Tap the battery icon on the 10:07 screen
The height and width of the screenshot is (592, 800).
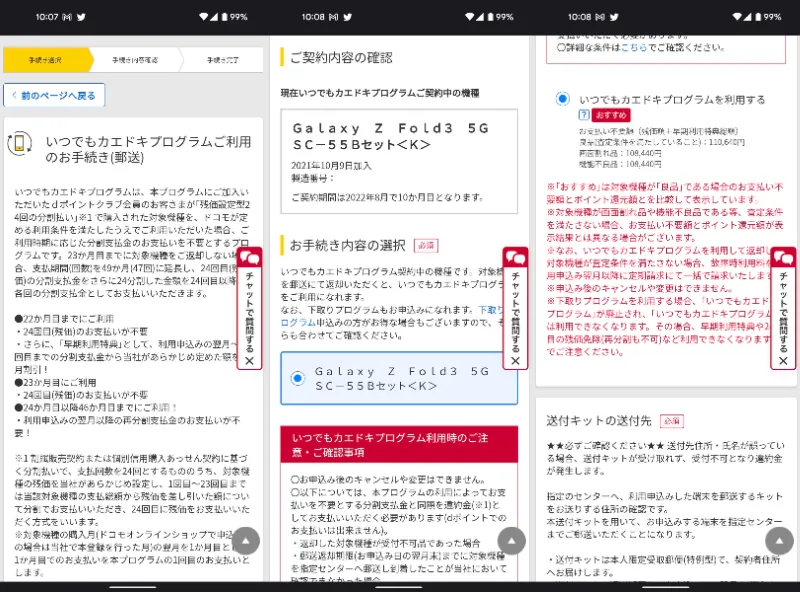224,17
